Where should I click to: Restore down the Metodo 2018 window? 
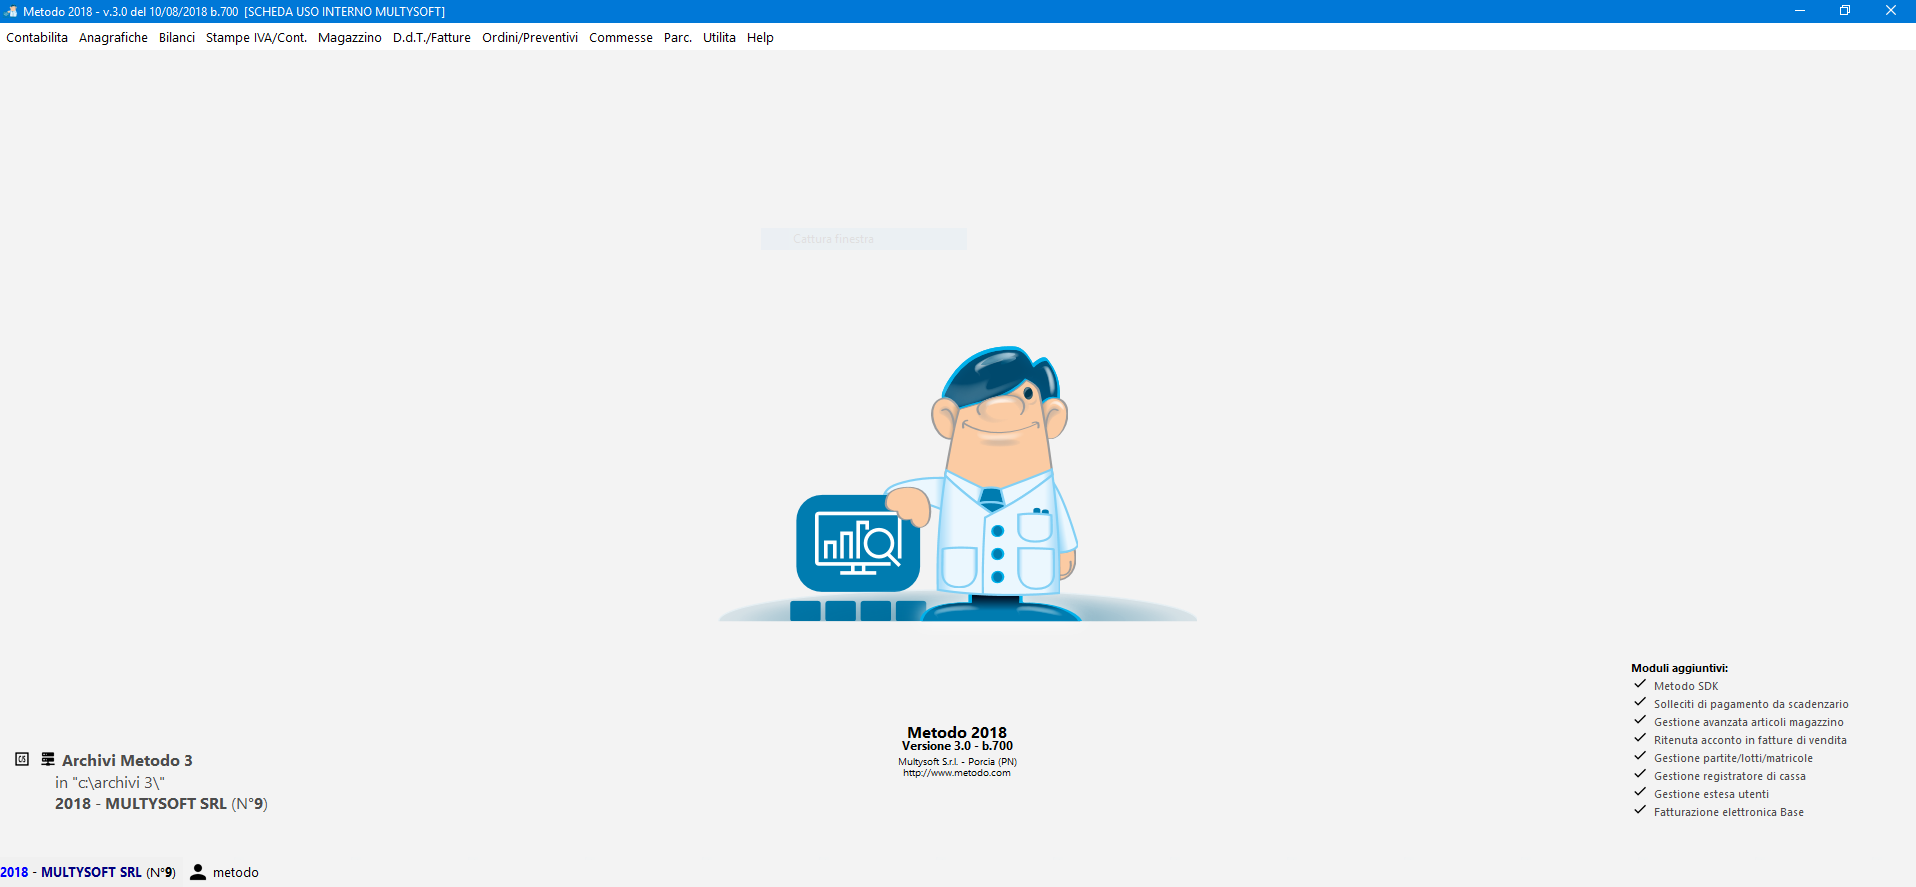[x=1845, y=11]
